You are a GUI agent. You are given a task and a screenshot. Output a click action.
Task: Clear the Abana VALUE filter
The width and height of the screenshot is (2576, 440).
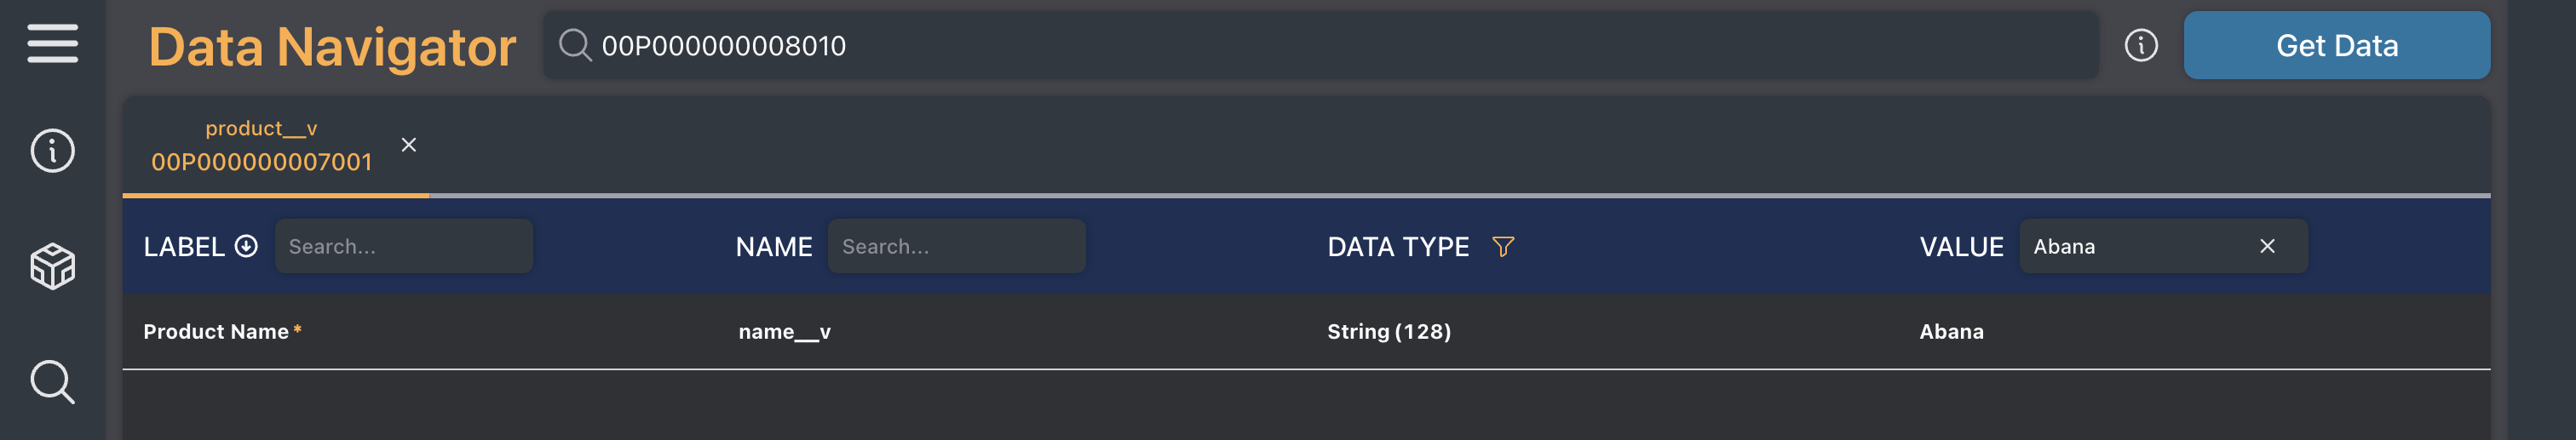click(2267, 247)
